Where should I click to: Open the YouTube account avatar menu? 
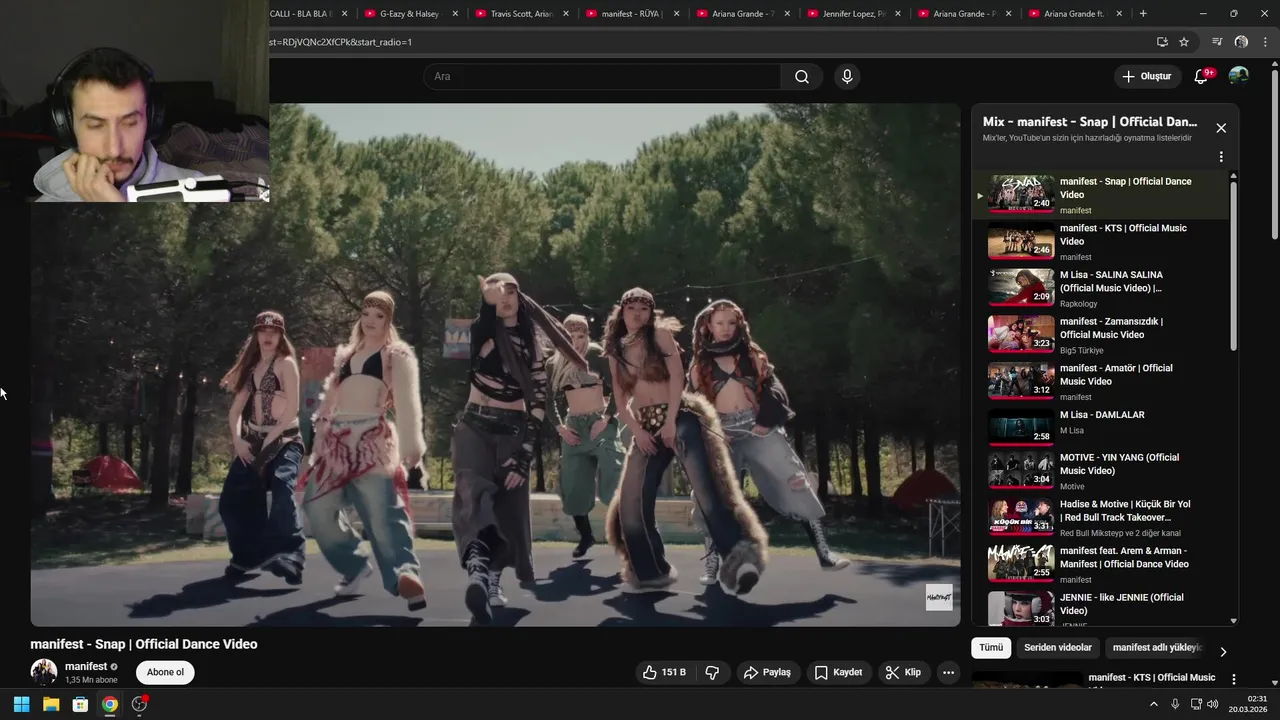tap(1238, 76)
